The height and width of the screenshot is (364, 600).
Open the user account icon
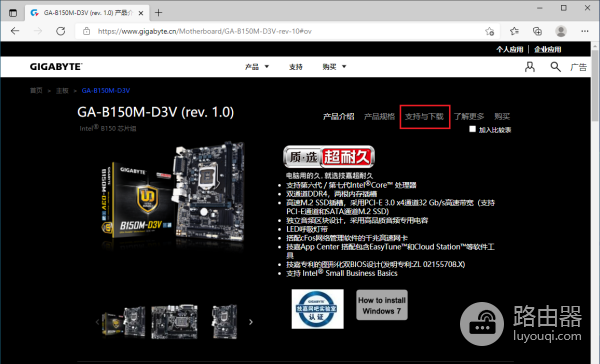(x=530, y=67)
